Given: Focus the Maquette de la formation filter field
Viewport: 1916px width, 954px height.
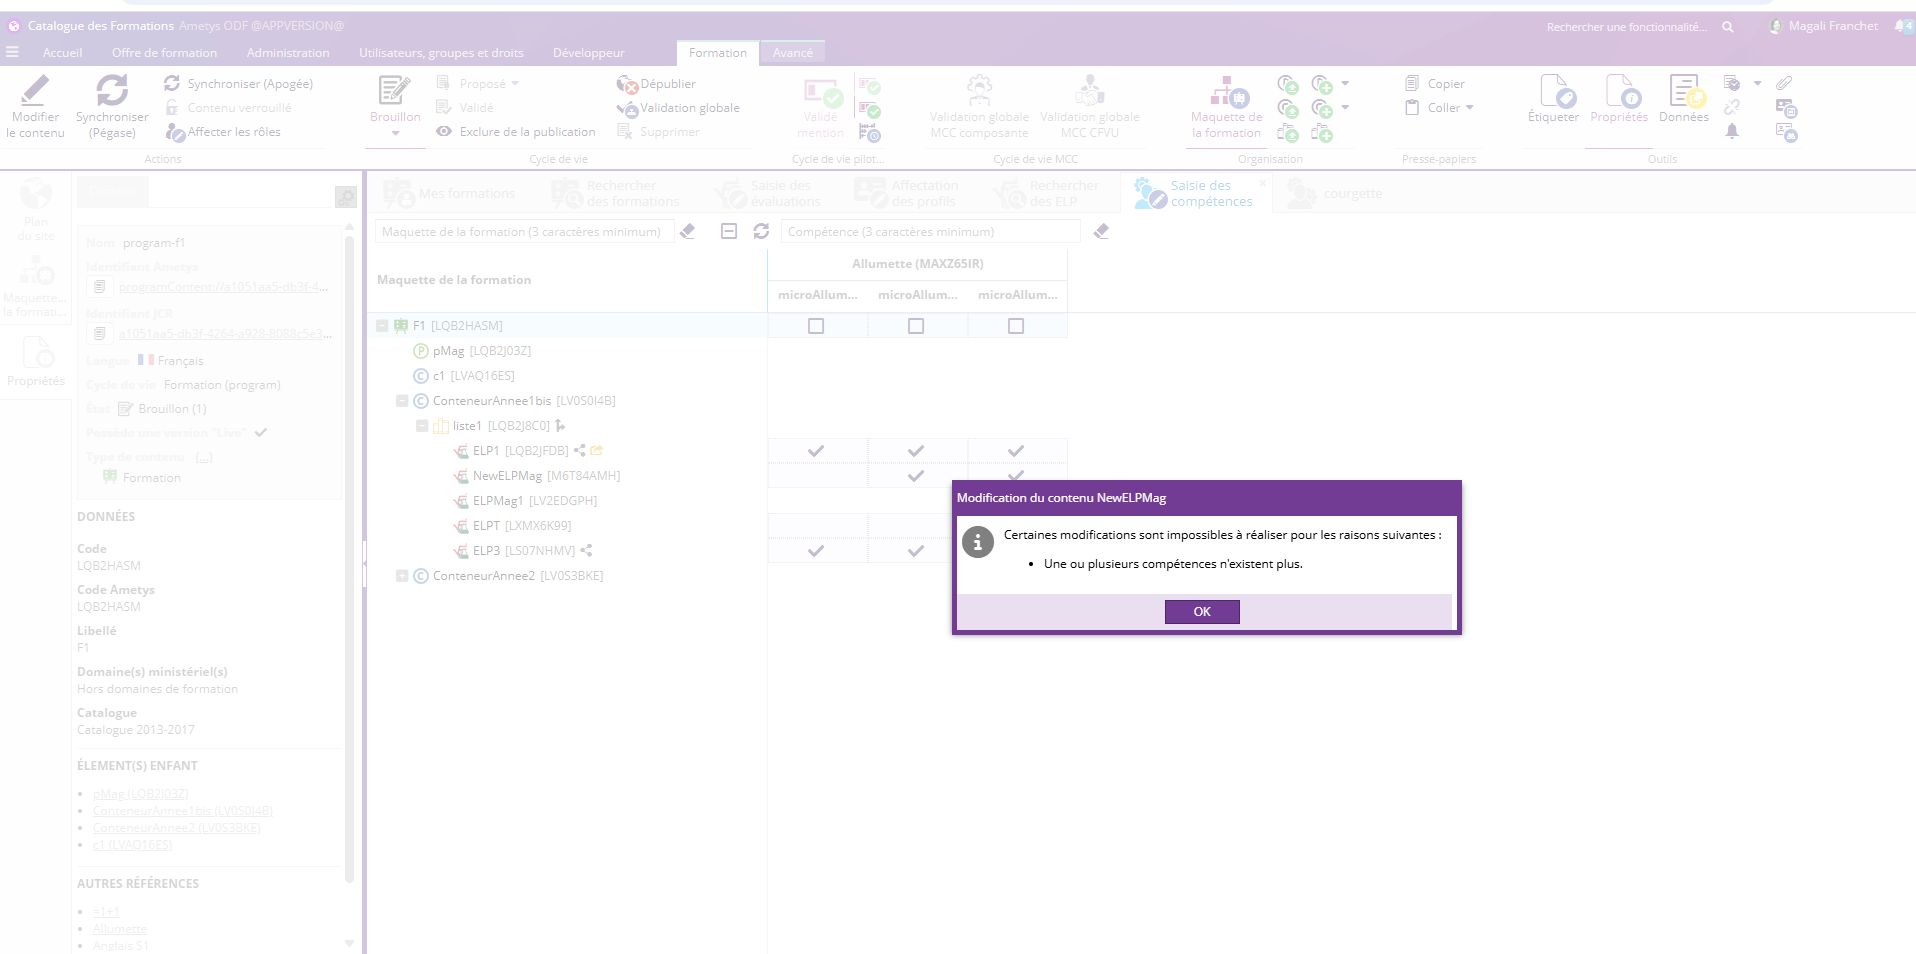Looking at the screenshot, I should click(524, 232).
